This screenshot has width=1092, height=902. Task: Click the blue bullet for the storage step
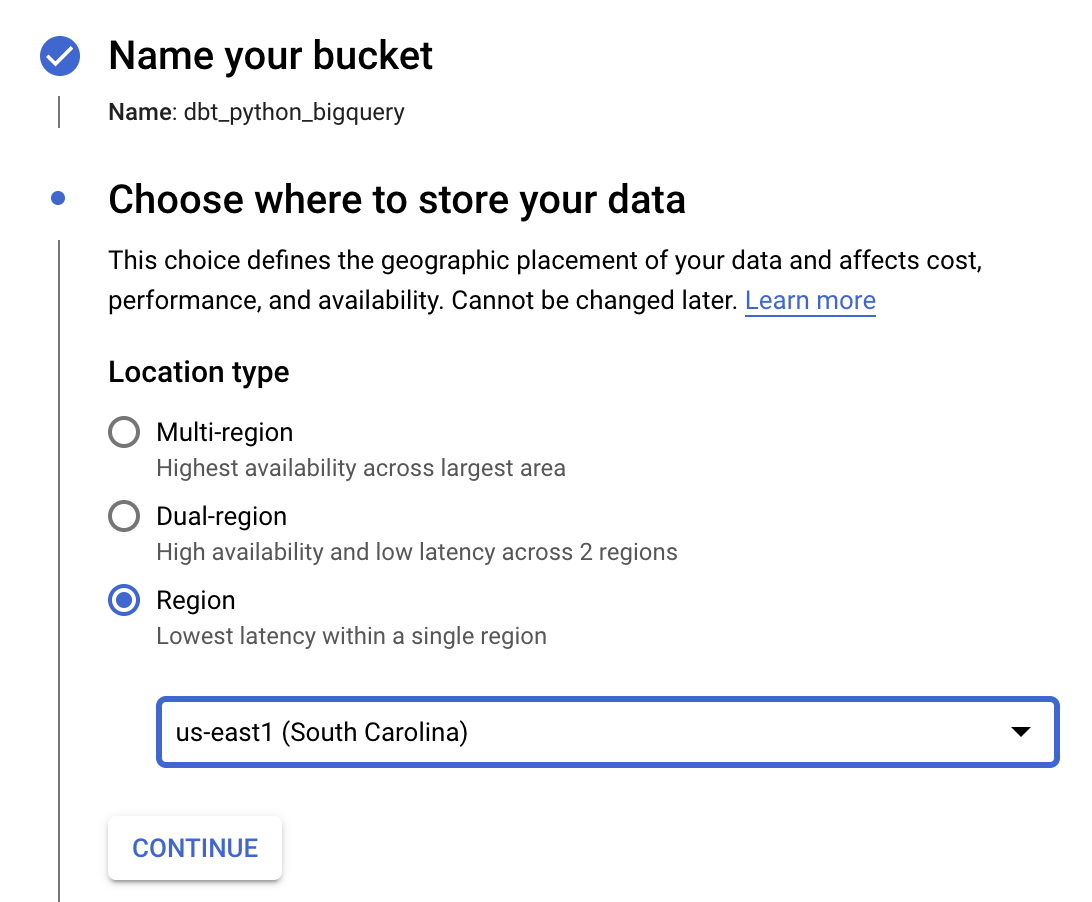pyautogui.click(x=58, y=199)
